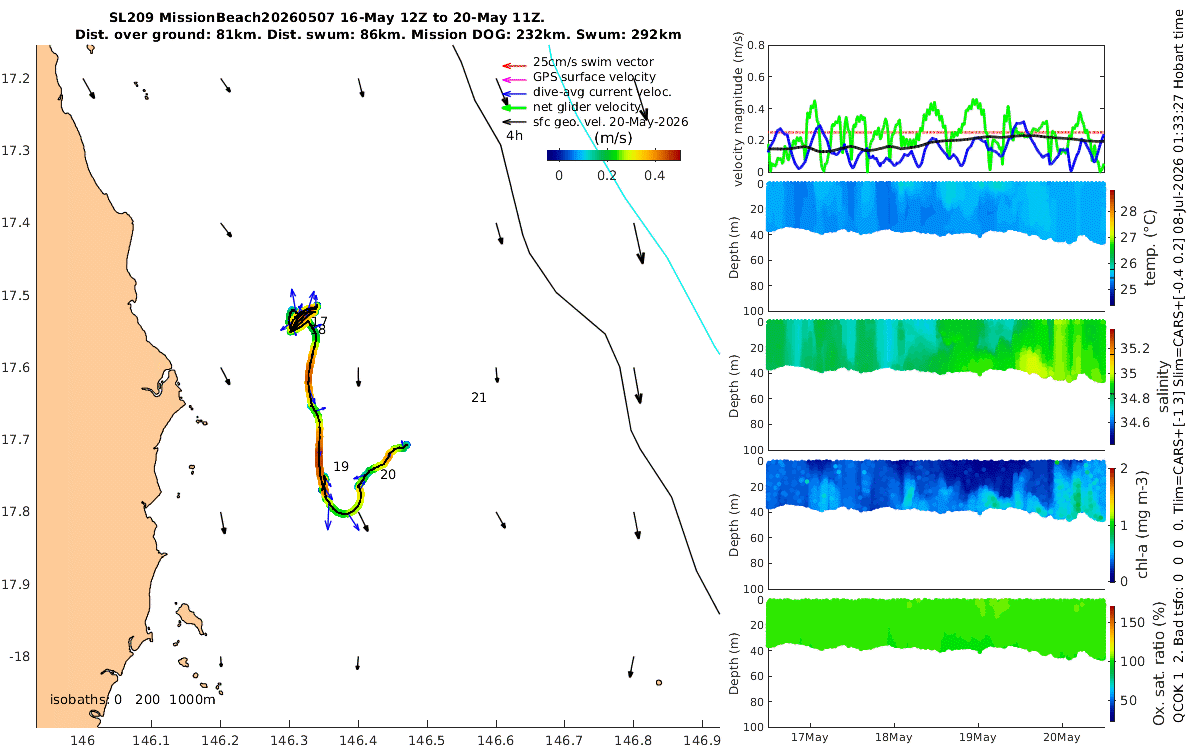The width and height of the screenshot is (1200, 750).
Task: Click day marker '17' on the glider track
Action: 319,321
